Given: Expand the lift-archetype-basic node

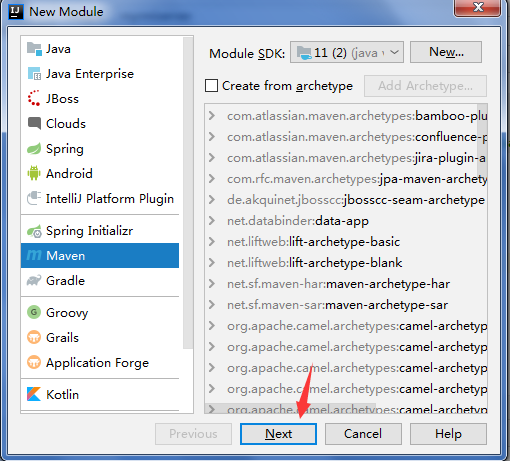Looking at the screenshot, I should tap(212, 242).
